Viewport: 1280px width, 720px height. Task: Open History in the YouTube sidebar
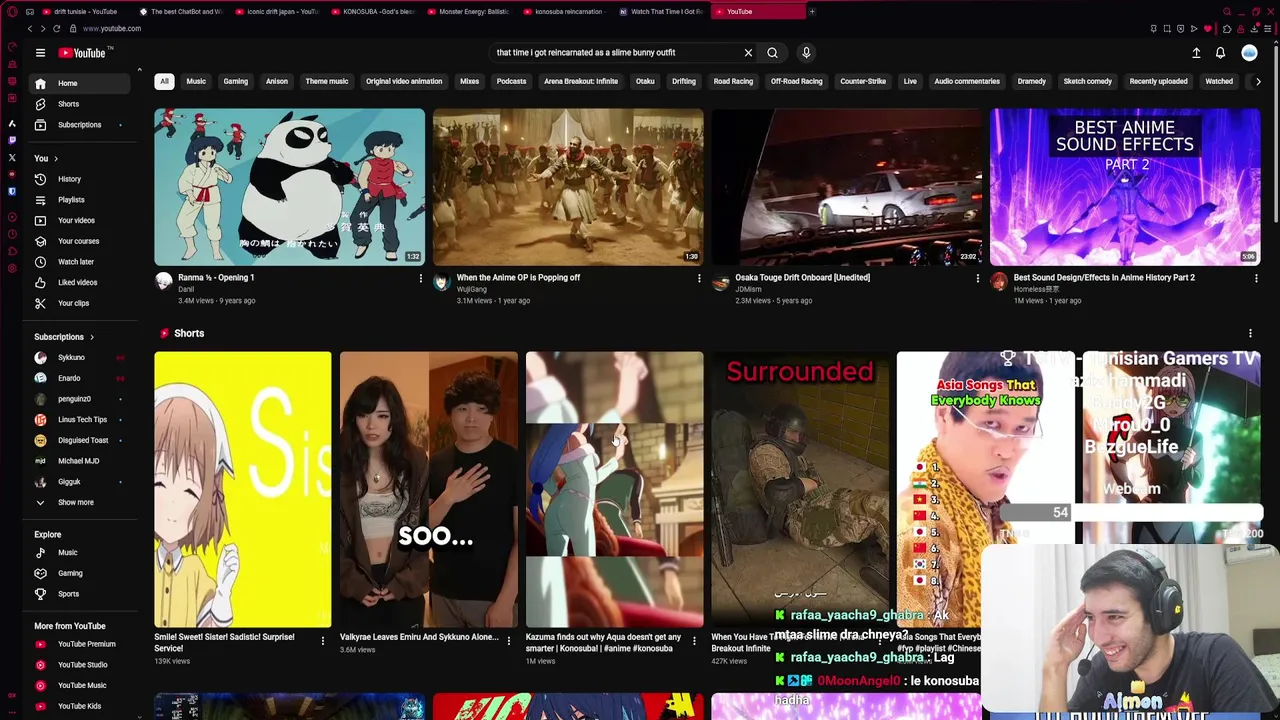[x=79, y=179]
